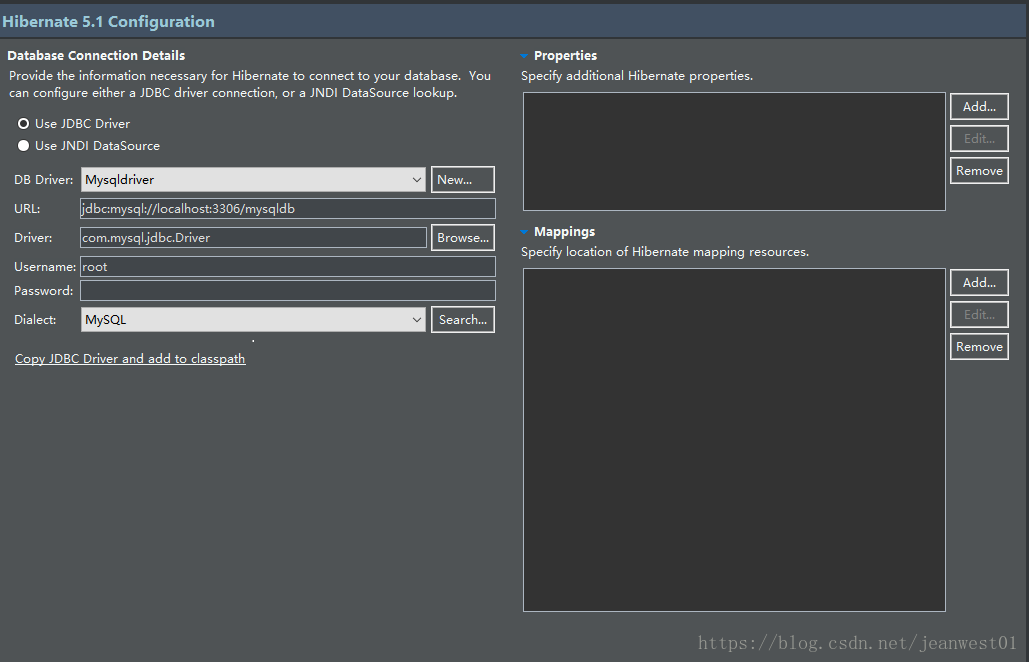Image resolution: width=1029 pixels, height=663 pixels.
Task: Click Search... next to the Dialect dropdown
Action: (x=463, y=320)
